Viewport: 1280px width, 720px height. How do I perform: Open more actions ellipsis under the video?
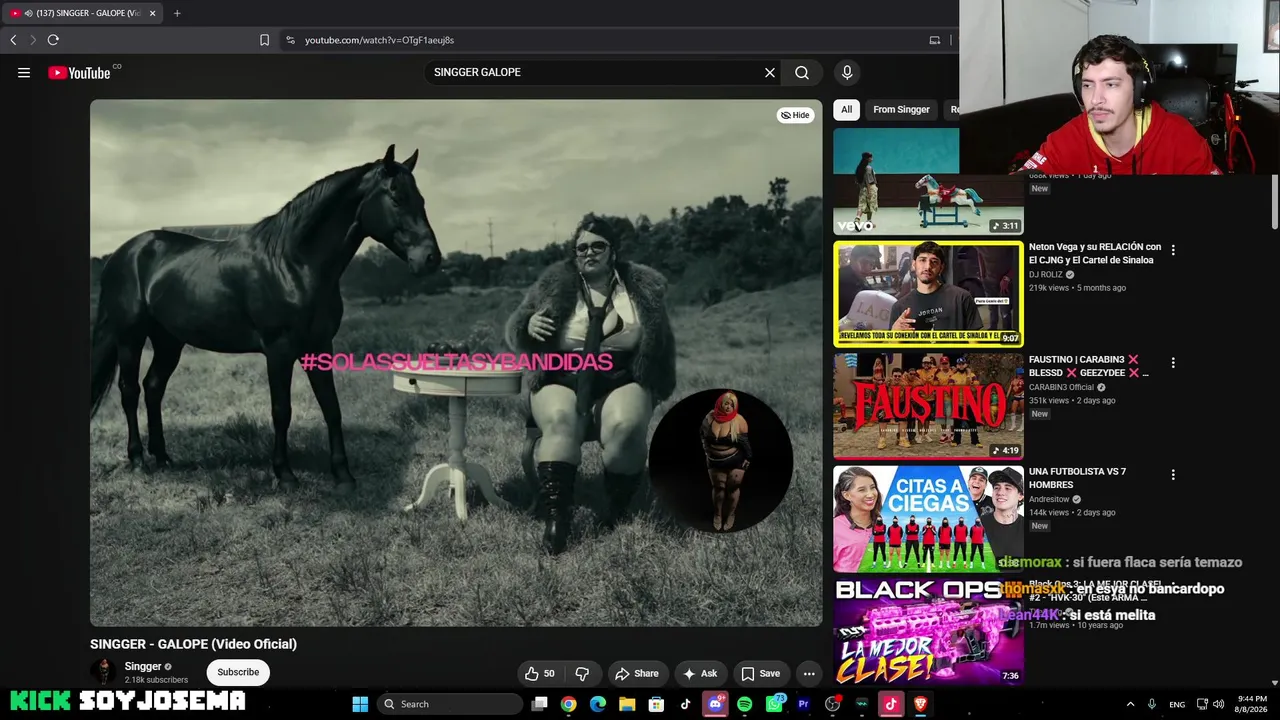809,673
